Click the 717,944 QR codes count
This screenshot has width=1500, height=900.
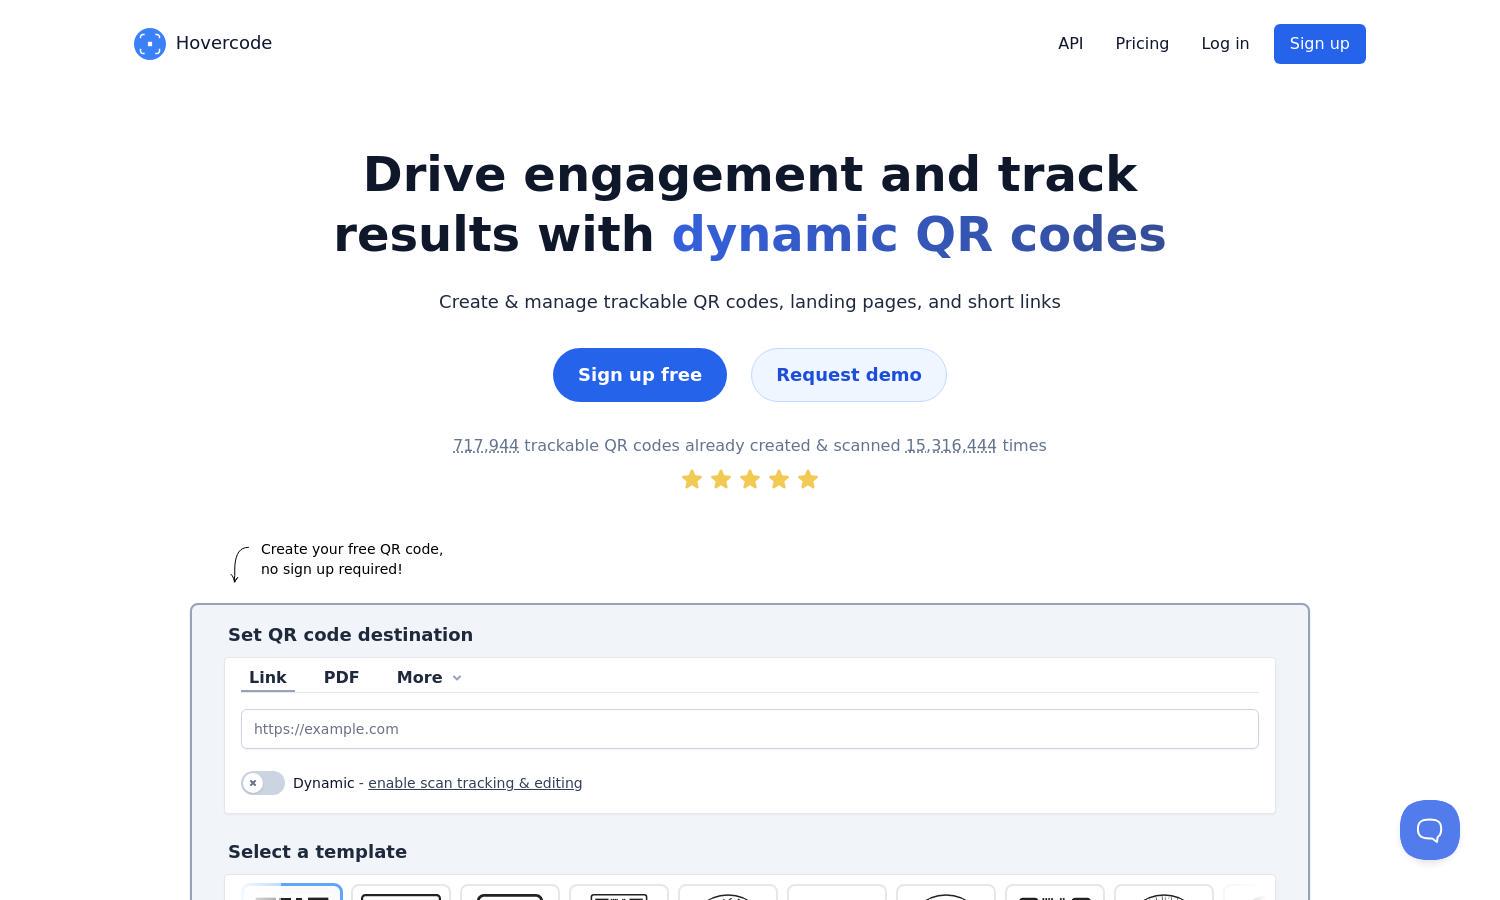click(486, 446)
